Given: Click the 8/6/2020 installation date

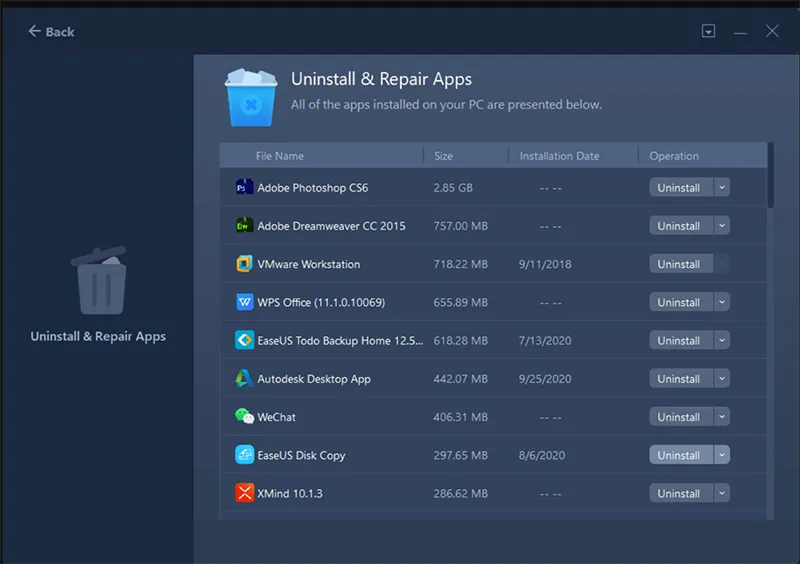Looking at the screenshot, I should 542,455.
